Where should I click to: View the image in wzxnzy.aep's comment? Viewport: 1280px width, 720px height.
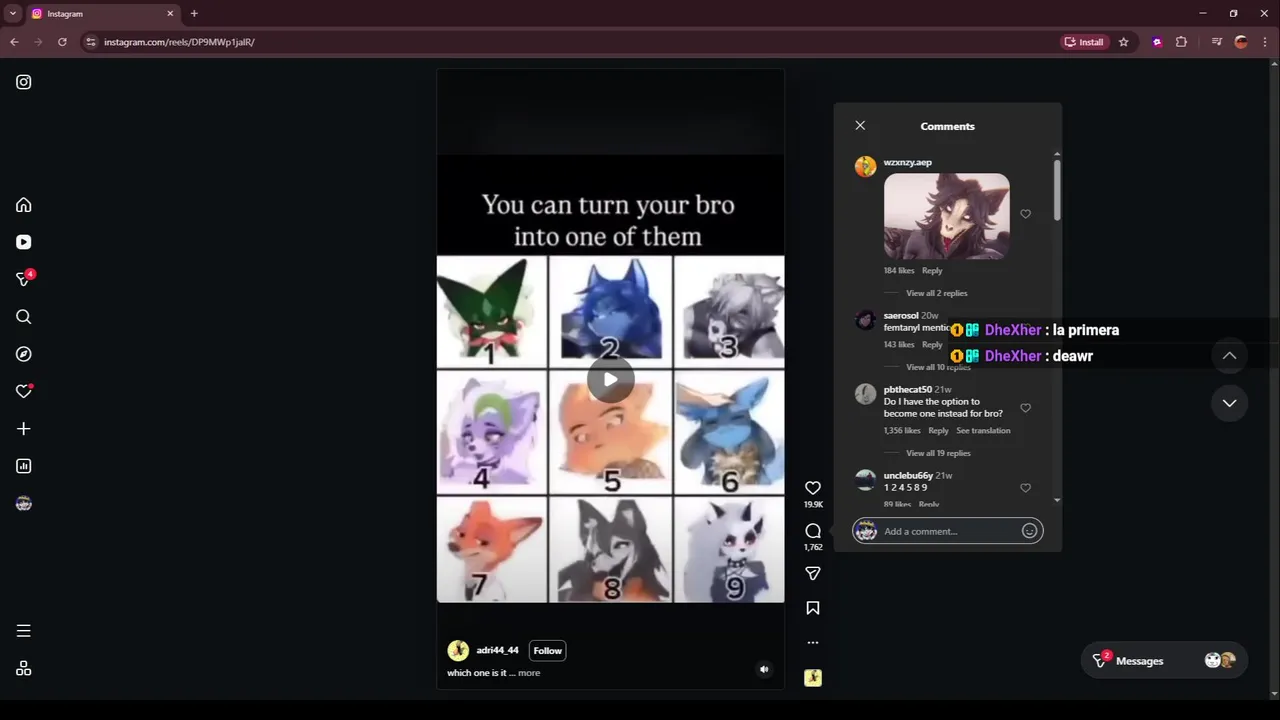[947, 217]
